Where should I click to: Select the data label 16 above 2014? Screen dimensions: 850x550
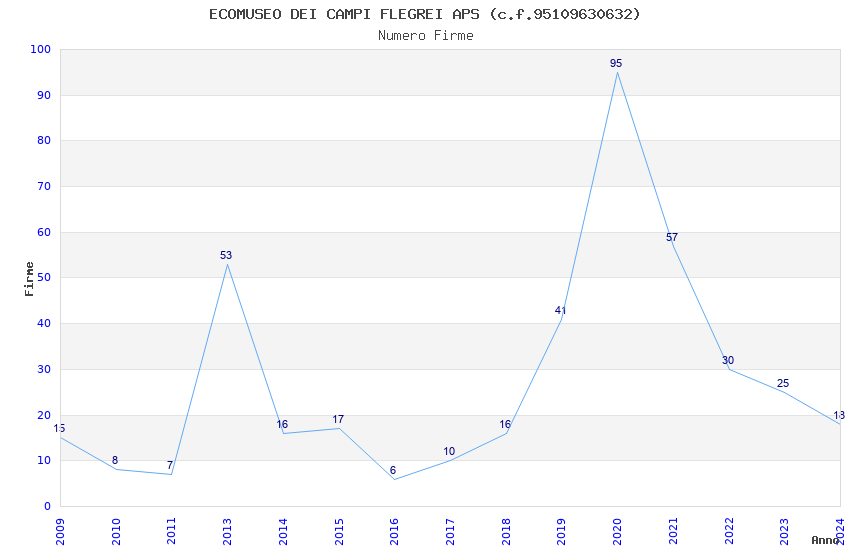tap(282, 424)
